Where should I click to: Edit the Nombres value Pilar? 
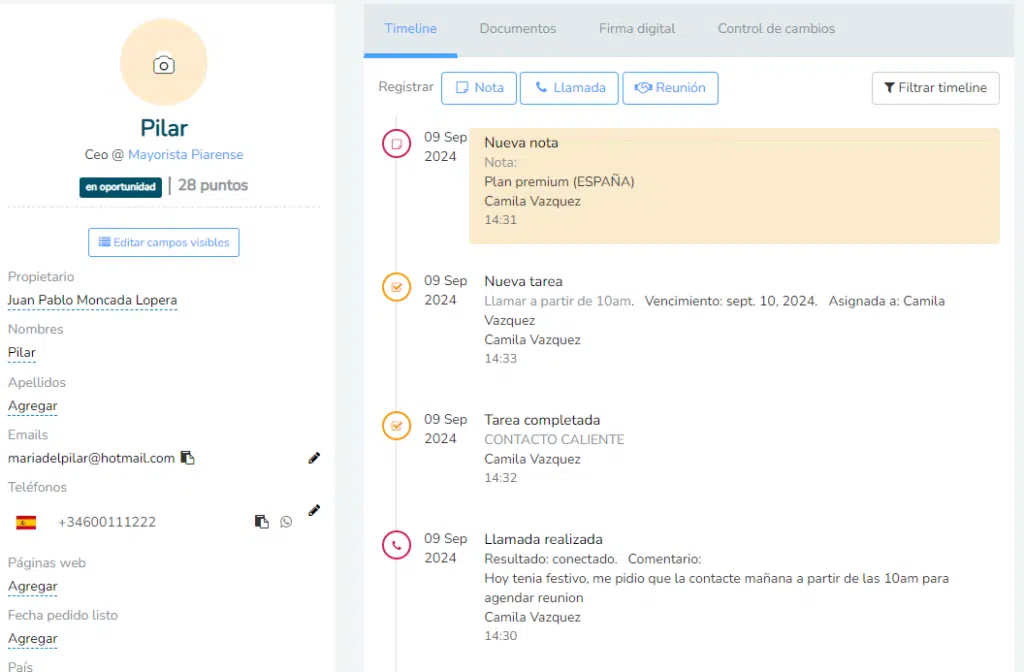(x=22, y=353)
